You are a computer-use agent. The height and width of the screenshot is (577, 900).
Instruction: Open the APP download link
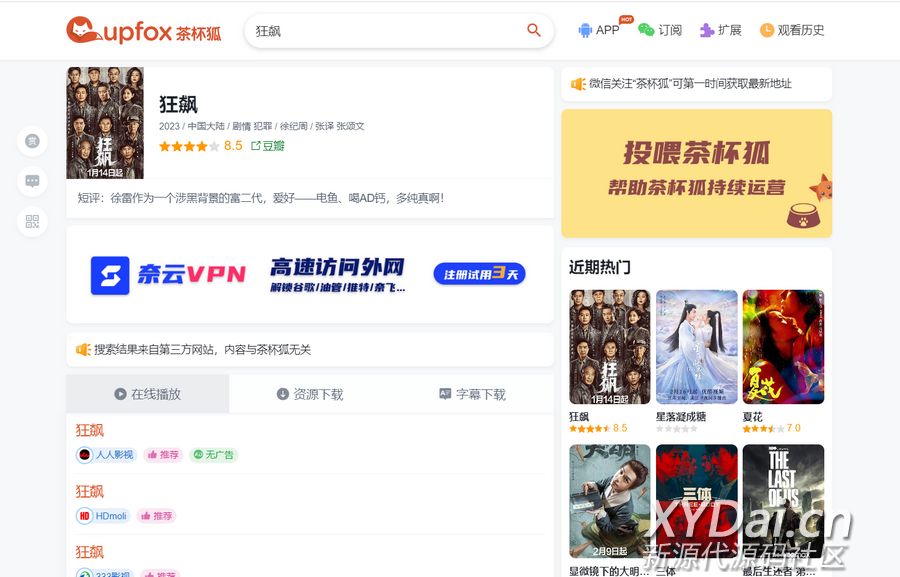point(598,30)
